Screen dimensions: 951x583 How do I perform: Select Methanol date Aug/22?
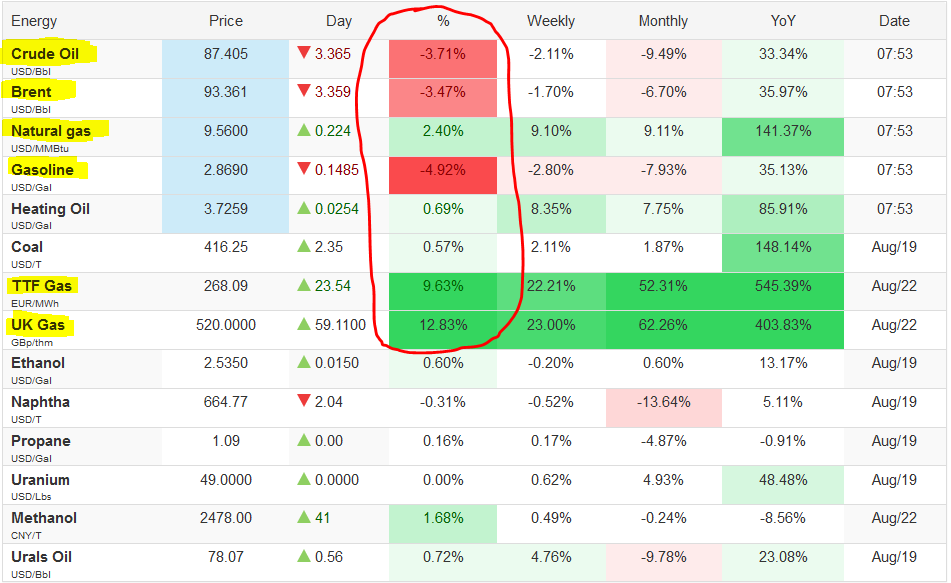tap(895, 518)
